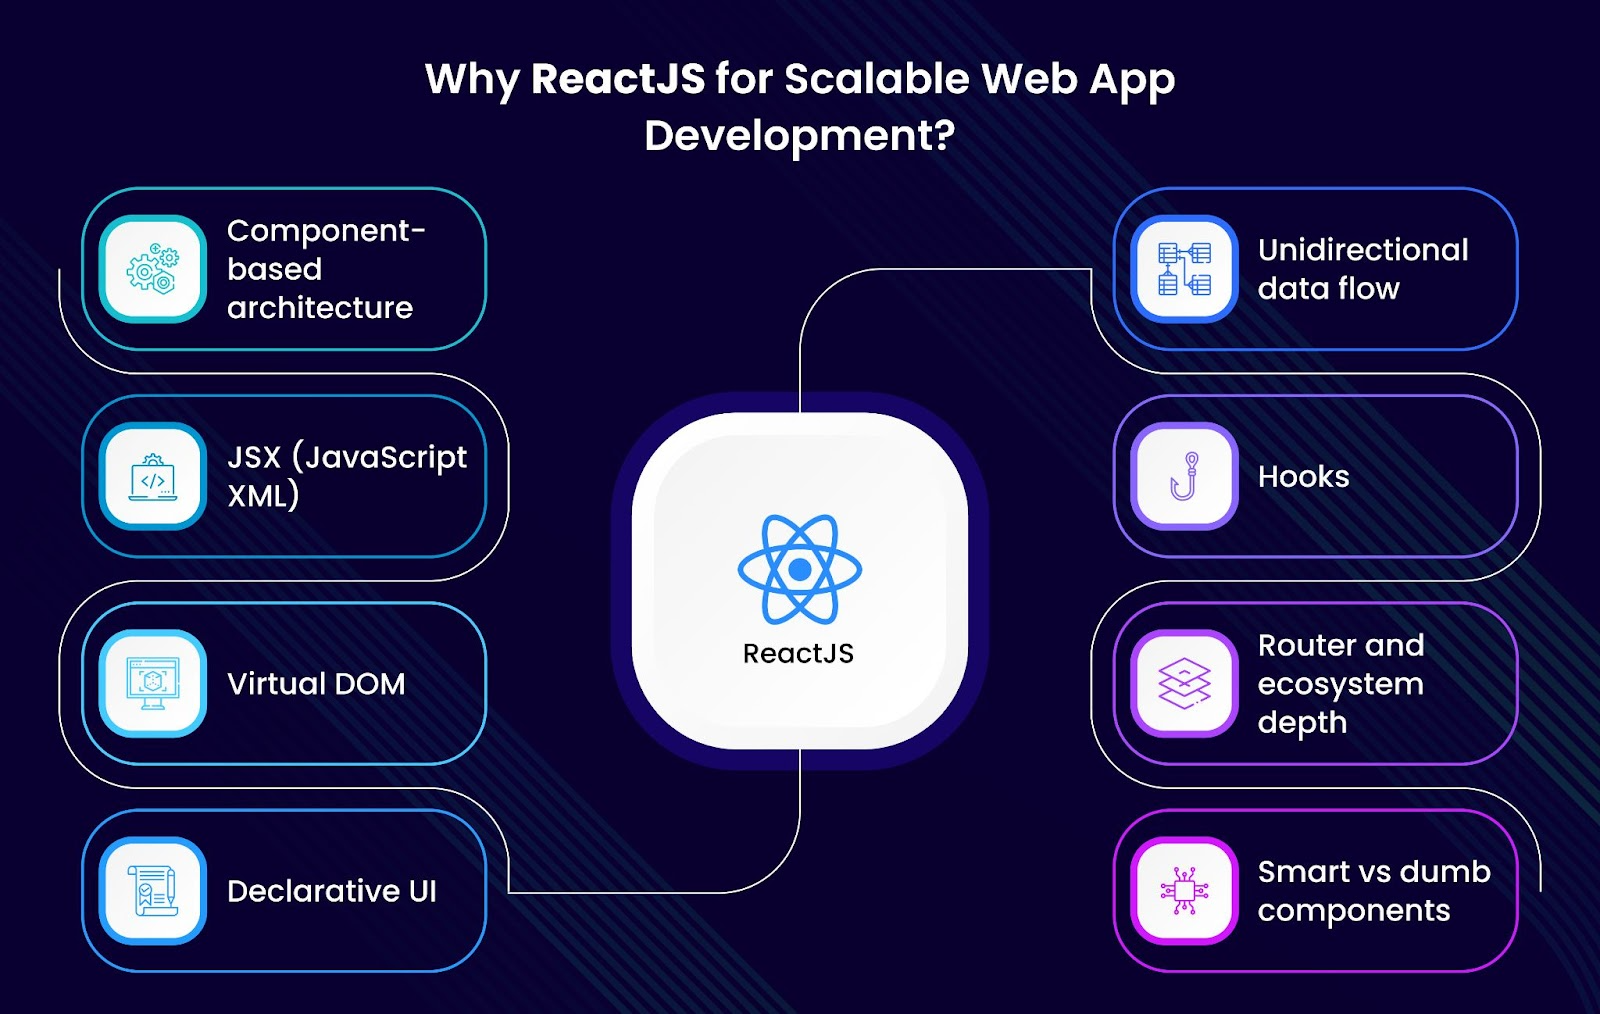Image resolution: width=1600 pixels, height=1014 pixels.
Task: Open the Declarative UI scroll document icon
Action: click(153, 891)
